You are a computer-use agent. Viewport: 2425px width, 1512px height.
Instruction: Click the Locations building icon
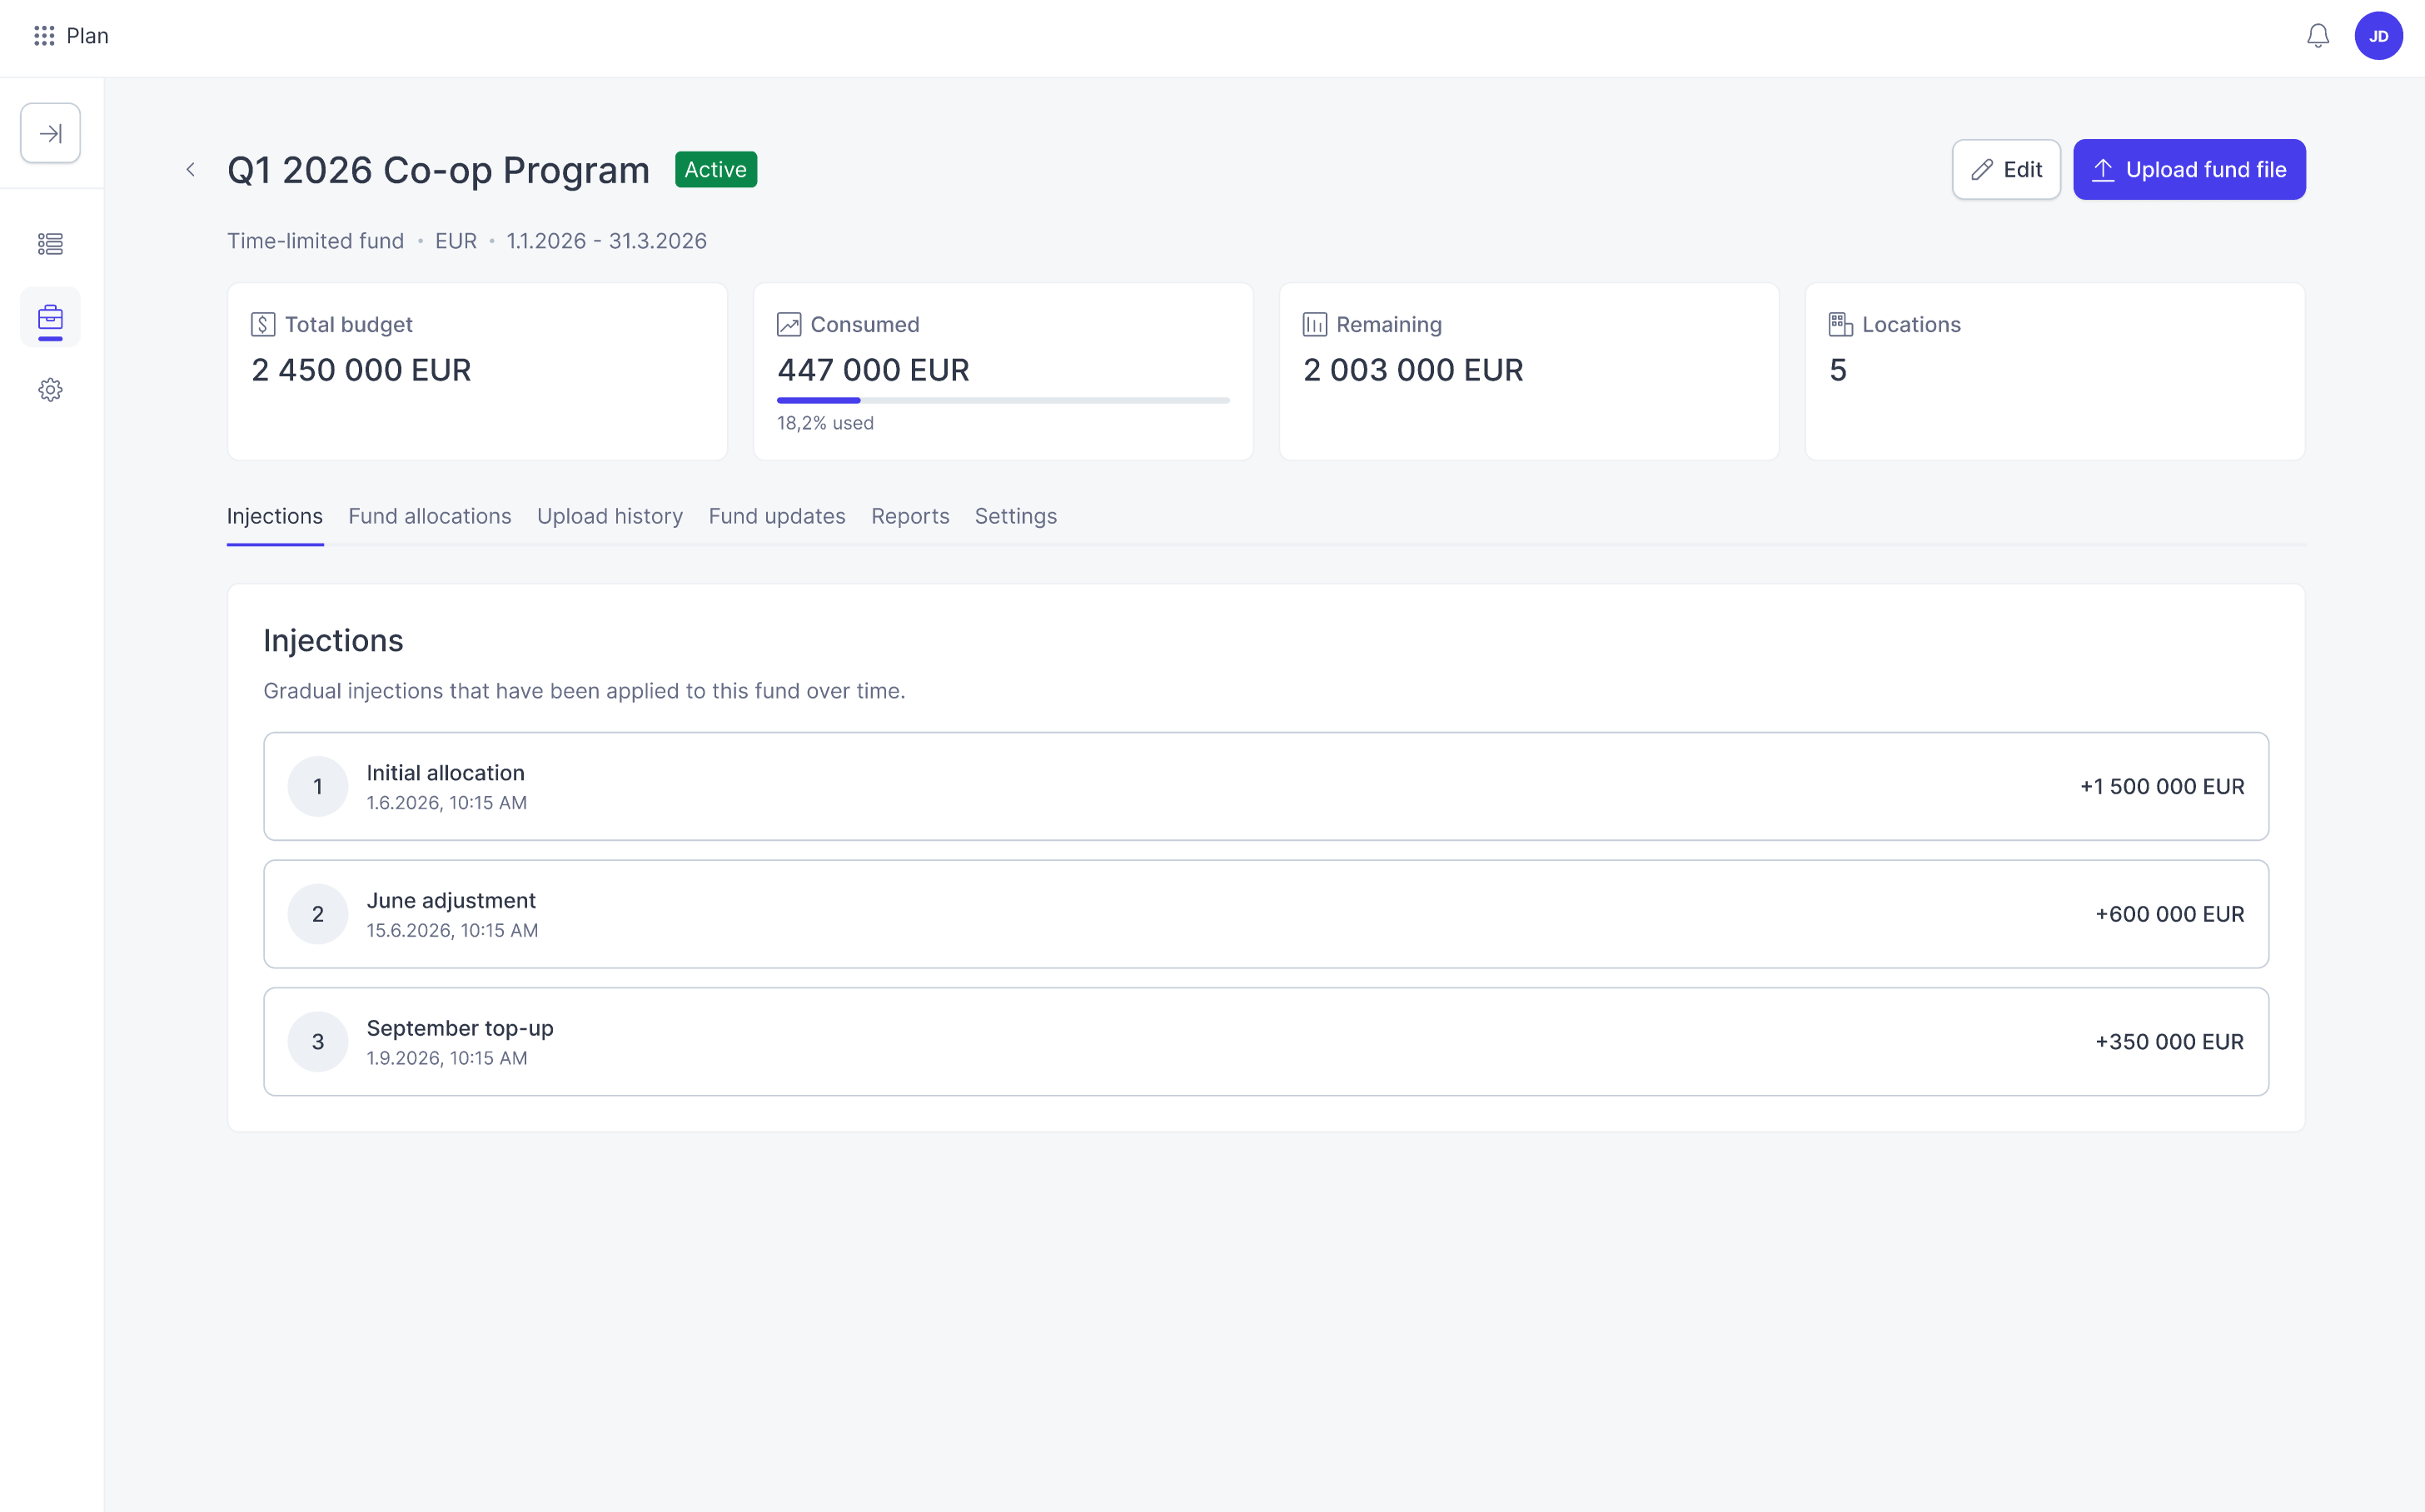point(1841,325)
